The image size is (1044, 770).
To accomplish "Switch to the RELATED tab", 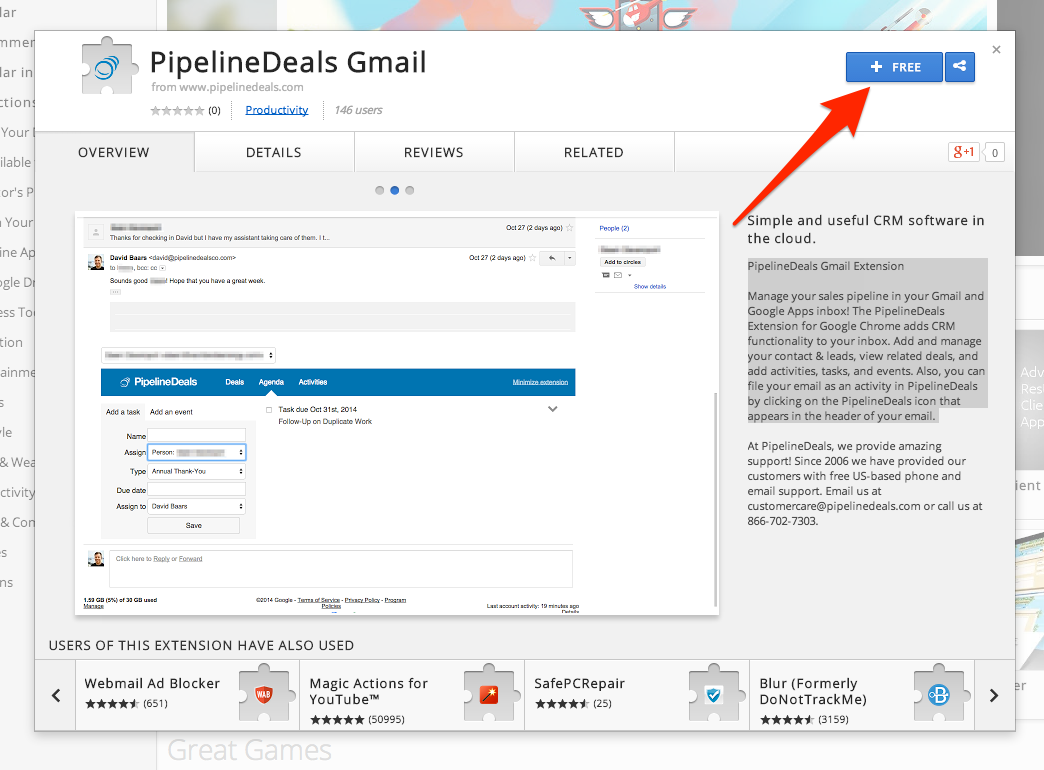I will [x=594, y=153].
